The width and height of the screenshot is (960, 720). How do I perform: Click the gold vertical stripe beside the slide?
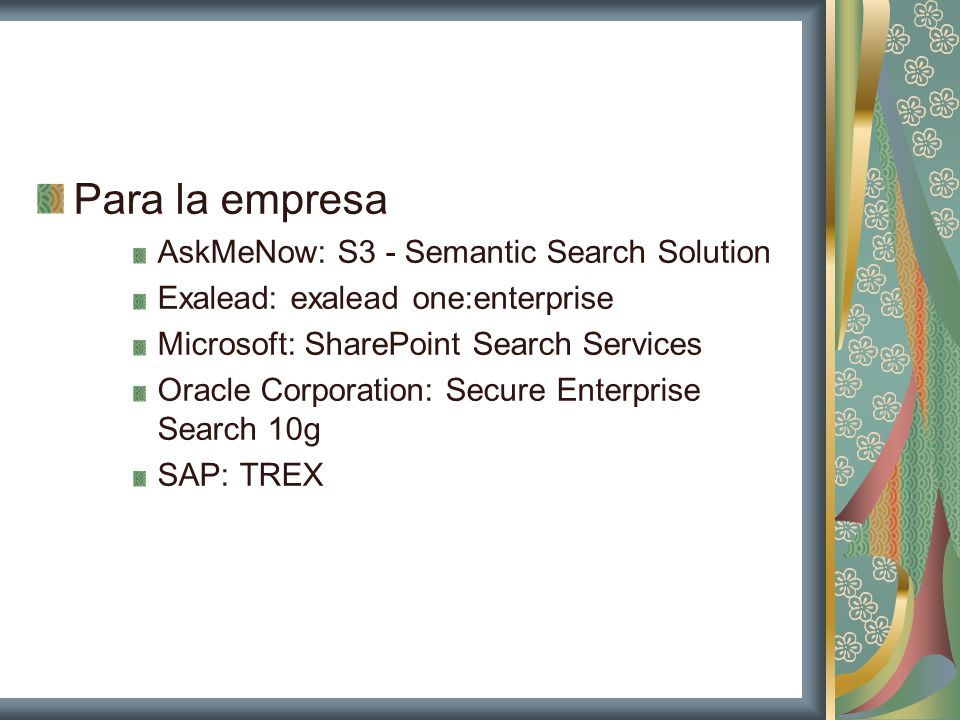pos(830,360)
